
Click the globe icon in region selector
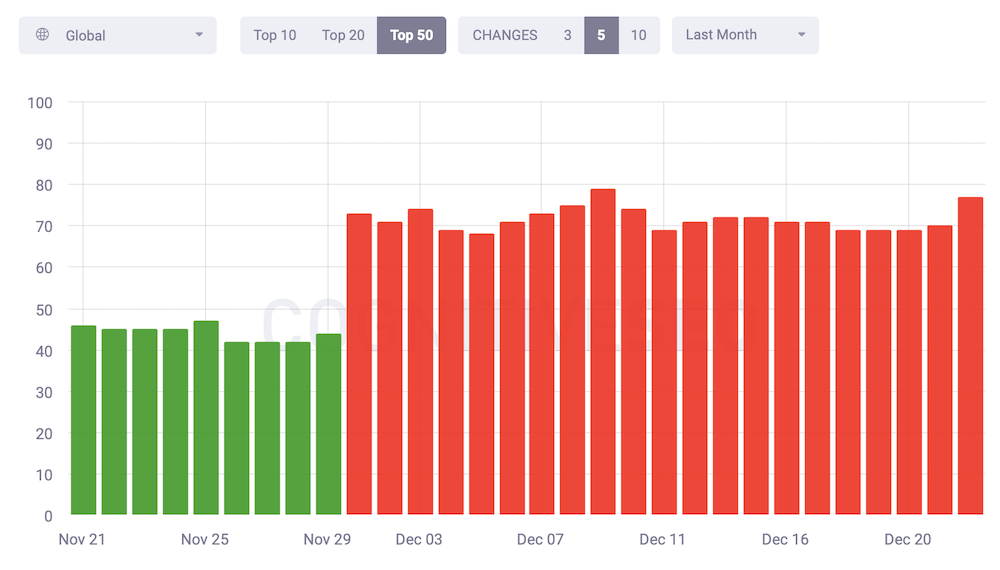[42, 35]
